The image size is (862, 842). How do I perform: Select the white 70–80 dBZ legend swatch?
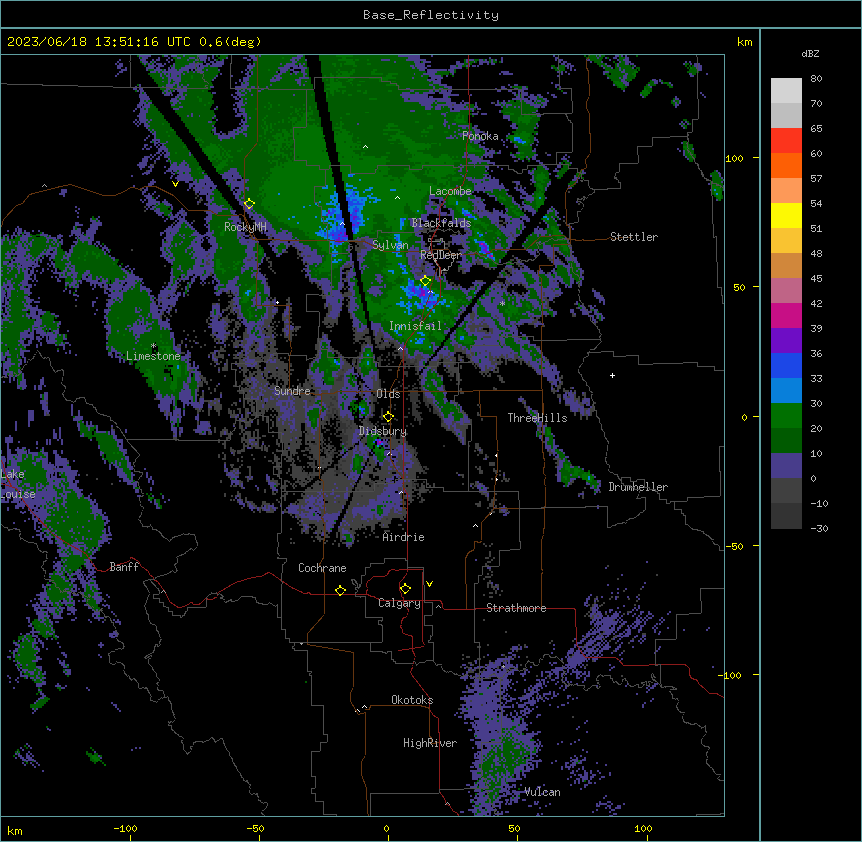click(x=786, y=91)
